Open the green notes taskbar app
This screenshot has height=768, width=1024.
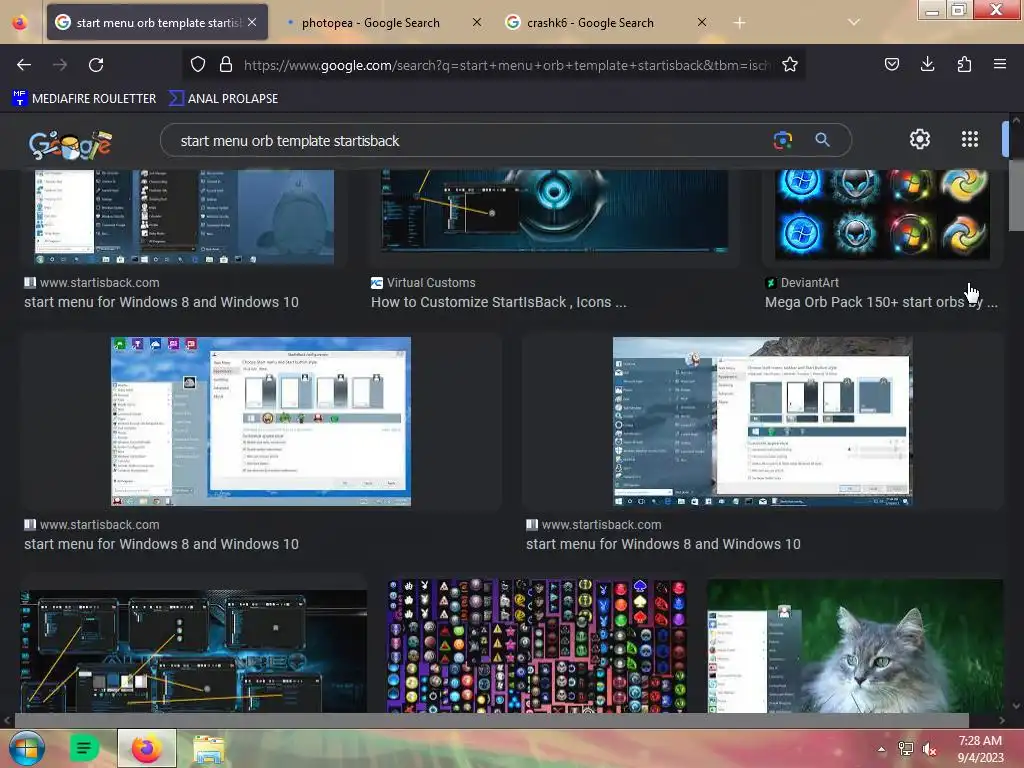[x=84, y=748]
